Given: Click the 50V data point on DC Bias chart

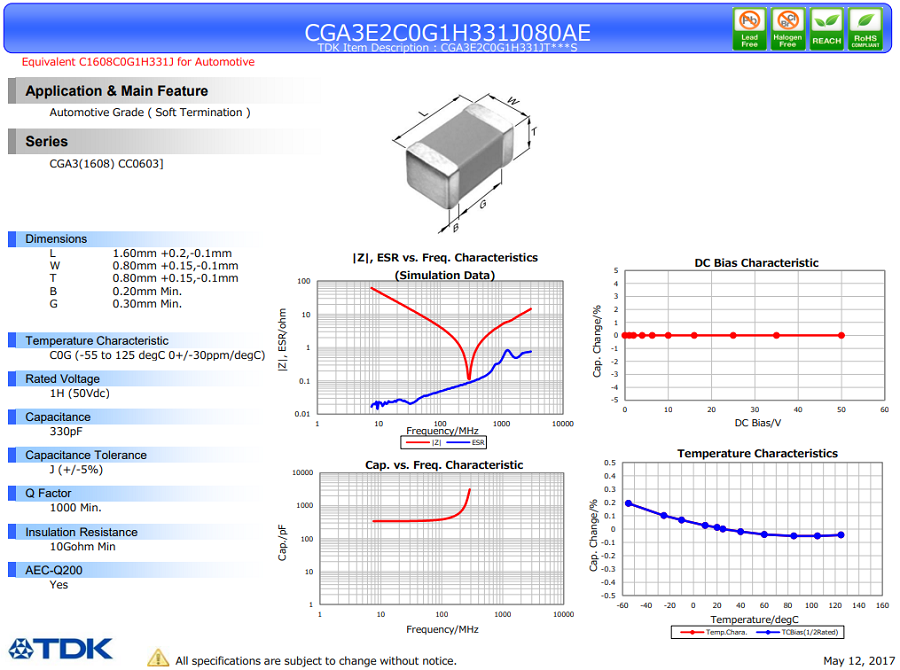Looking at the screenshot, I should click(x=841, y=335).
